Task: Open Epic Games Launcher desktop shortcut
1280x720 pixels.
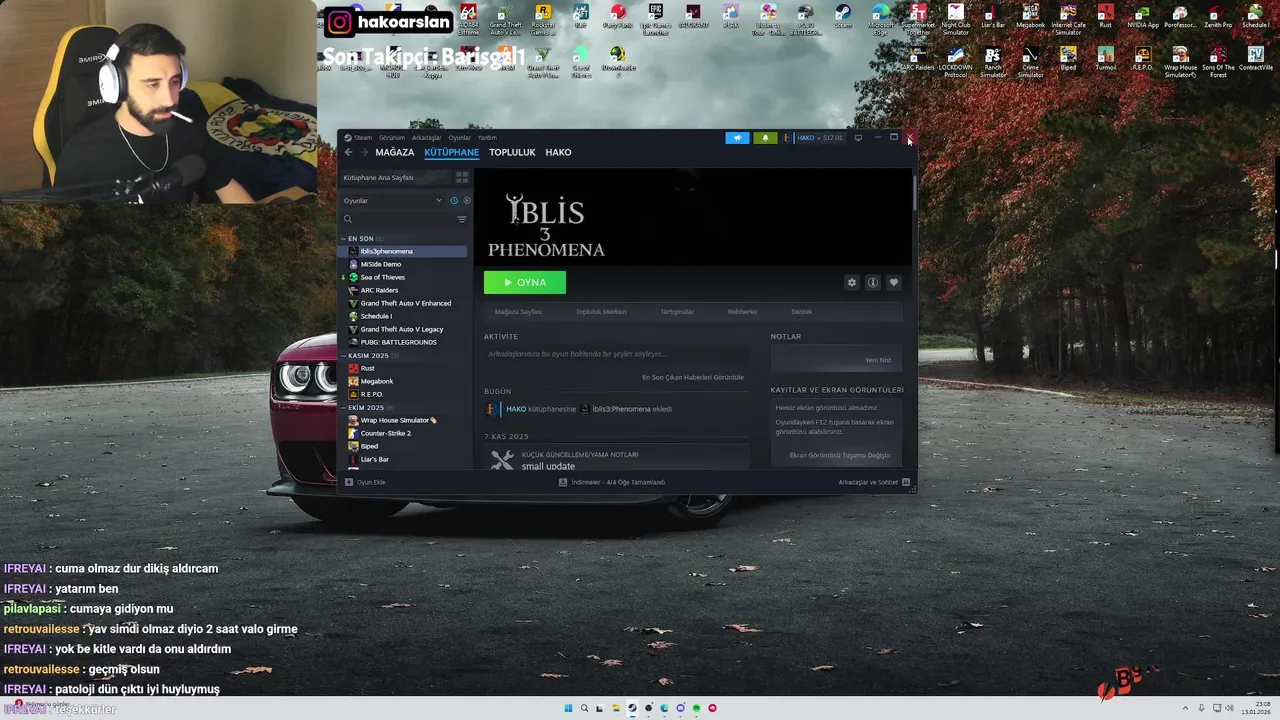Action: pyautogui.click(x=655, y=19)
